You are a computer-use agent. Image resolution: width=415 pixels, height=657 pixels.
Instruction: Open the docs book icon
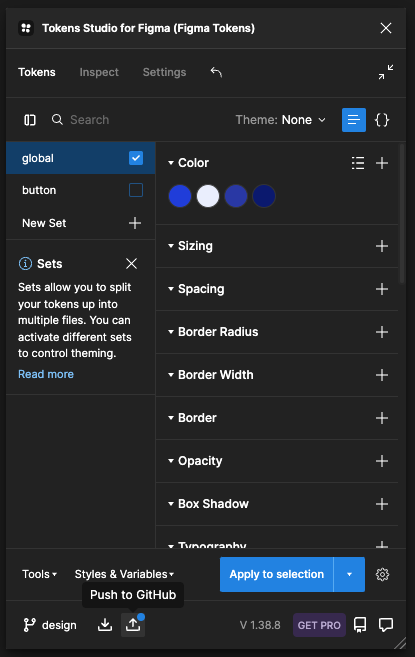(360, 625)
